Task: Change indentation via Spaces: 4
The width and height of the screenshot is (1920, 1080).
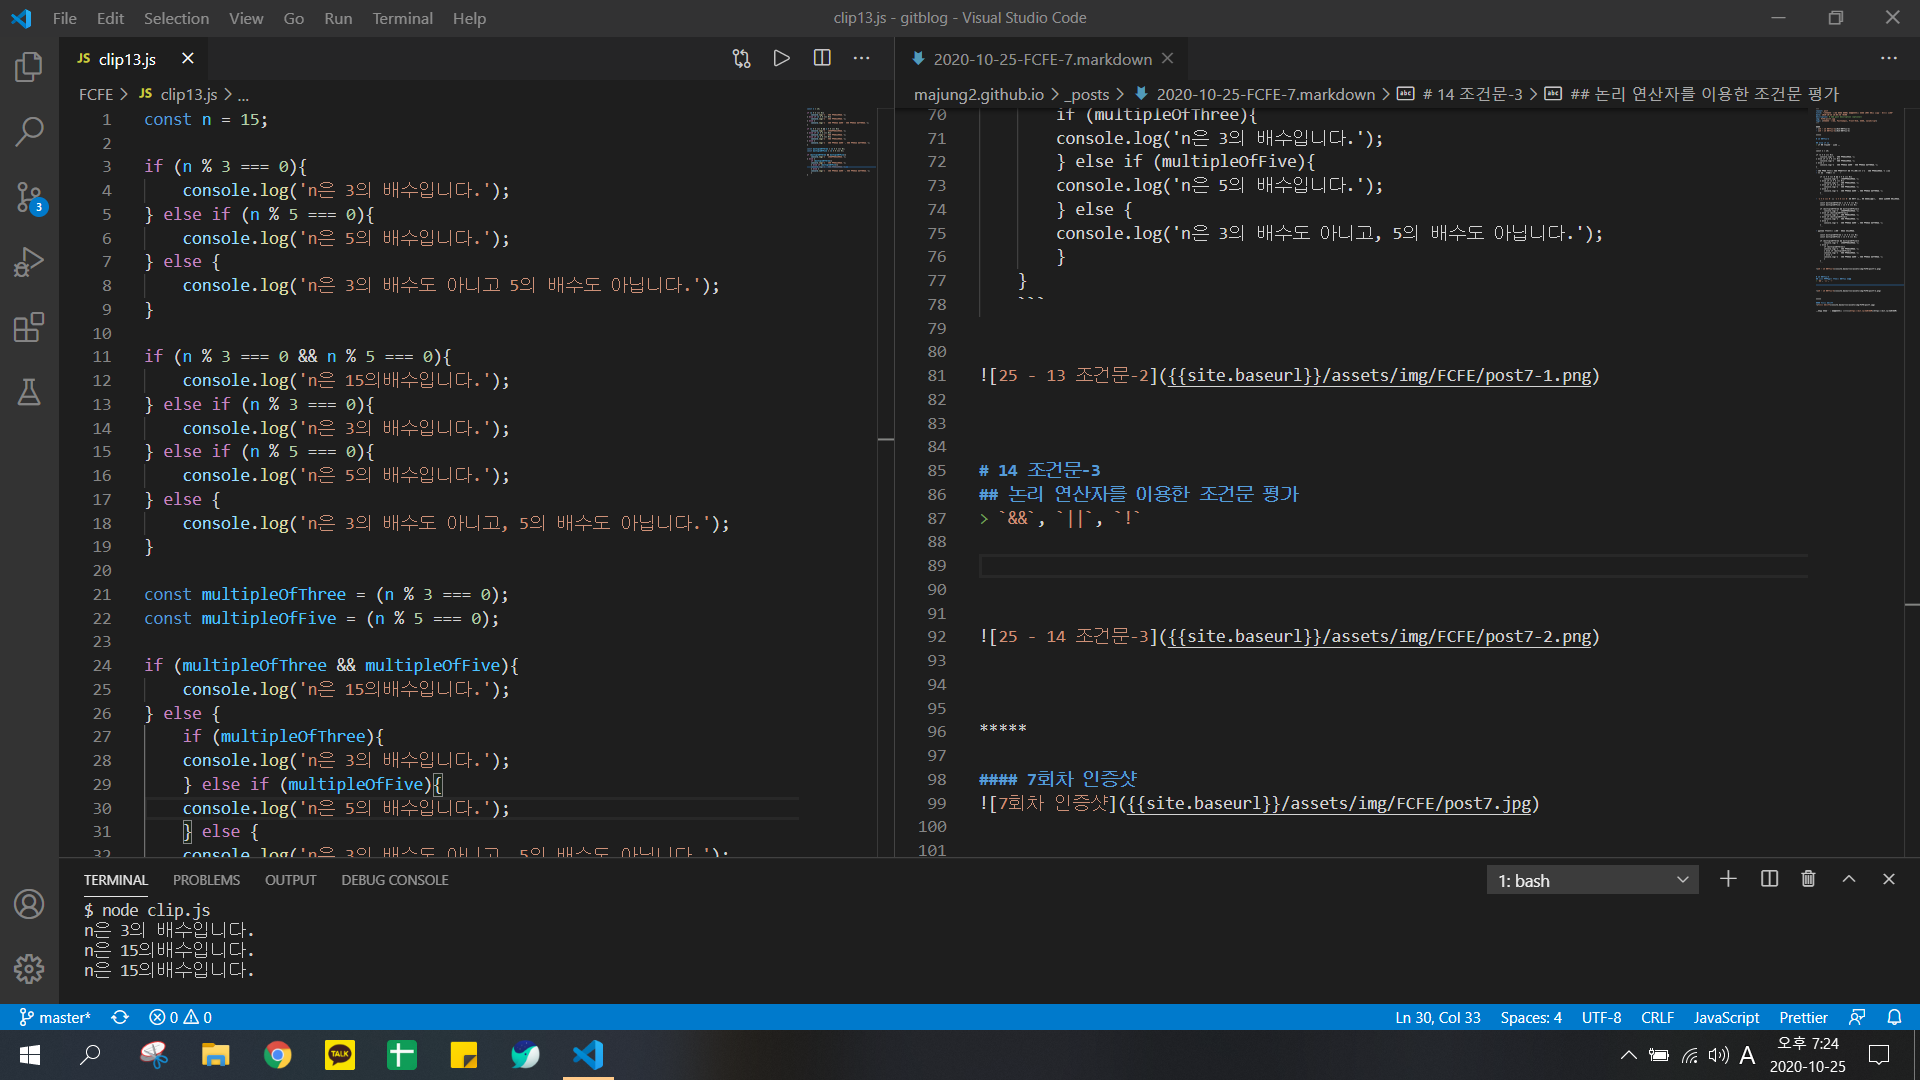Action: 1530,1017
